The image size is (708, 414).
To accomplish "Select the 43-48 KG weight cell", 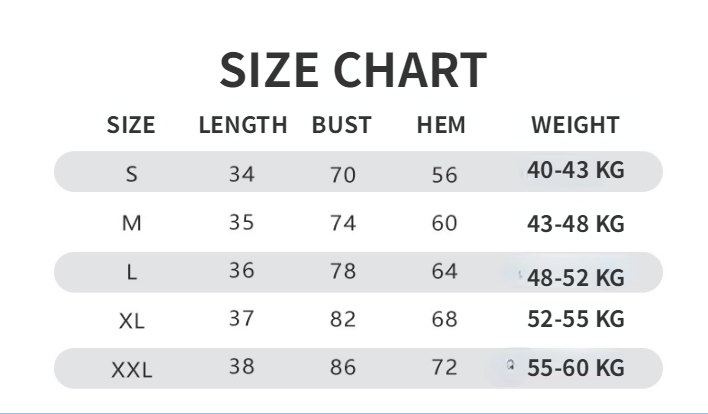I will (x=575, y=224).
